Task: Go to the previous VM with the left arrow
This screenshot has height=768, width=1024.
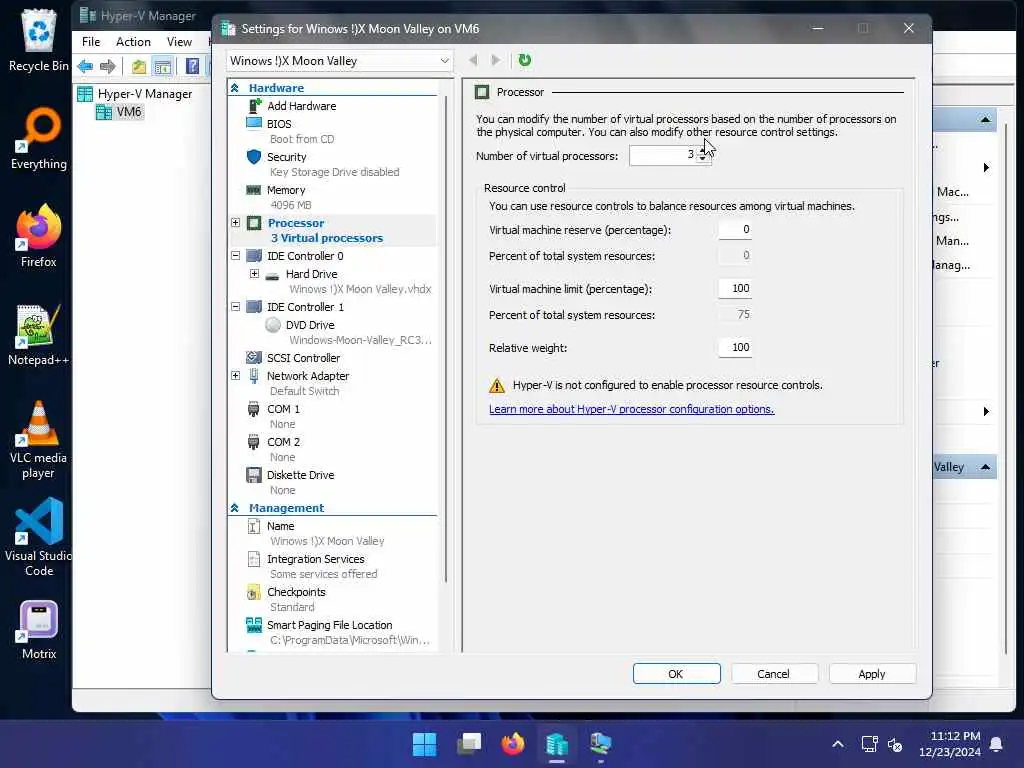Action: point(473,60)
